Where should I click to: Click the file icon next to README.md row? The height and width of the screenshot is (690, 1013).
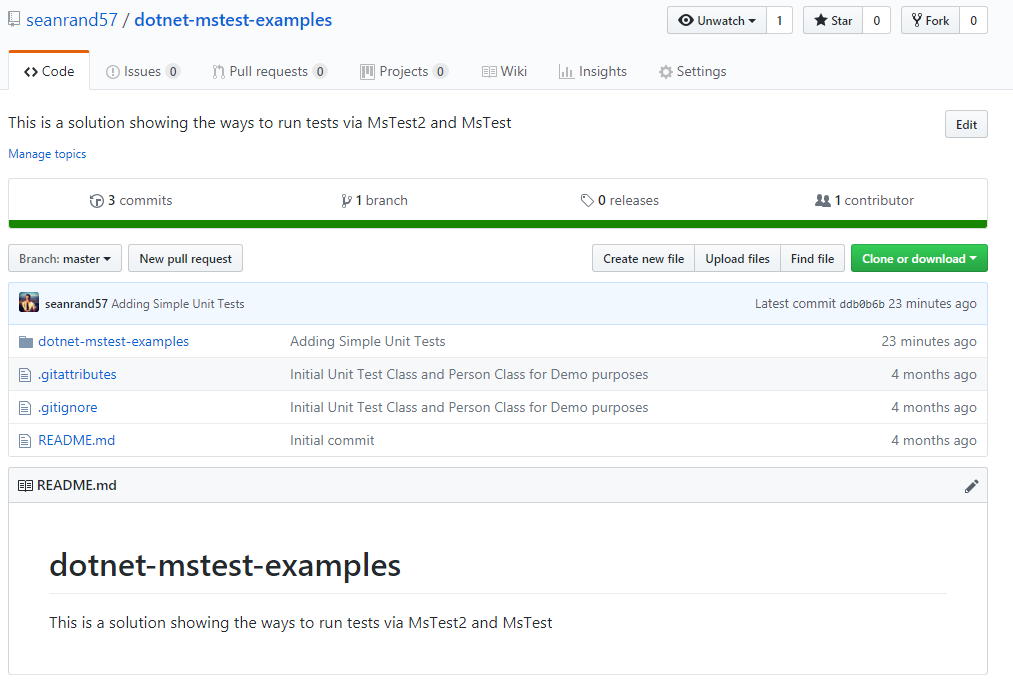25,441
